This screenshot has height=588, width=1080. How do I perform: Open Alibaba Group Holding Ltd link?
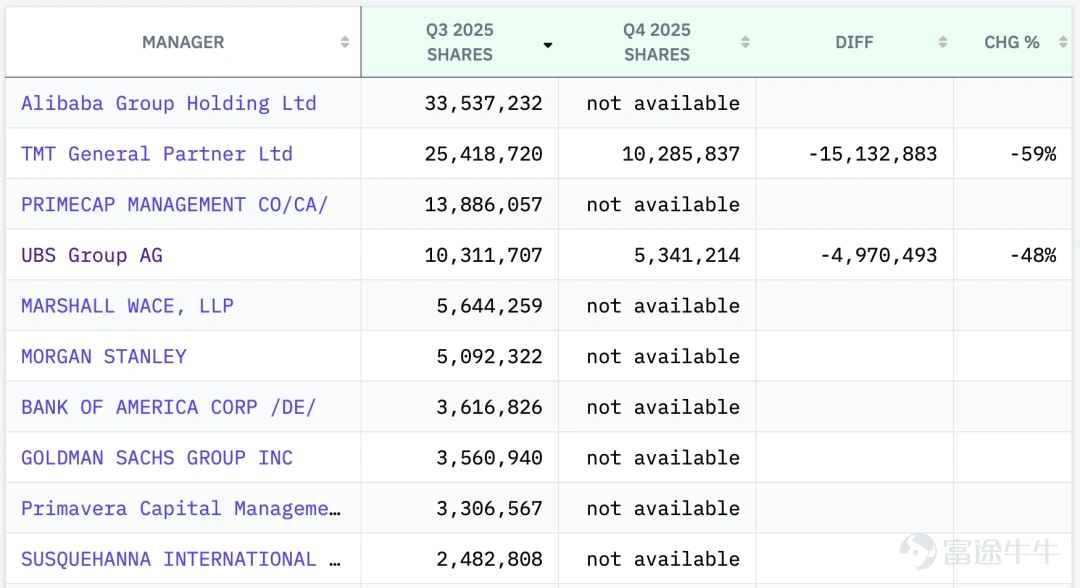tap(169, 103)
